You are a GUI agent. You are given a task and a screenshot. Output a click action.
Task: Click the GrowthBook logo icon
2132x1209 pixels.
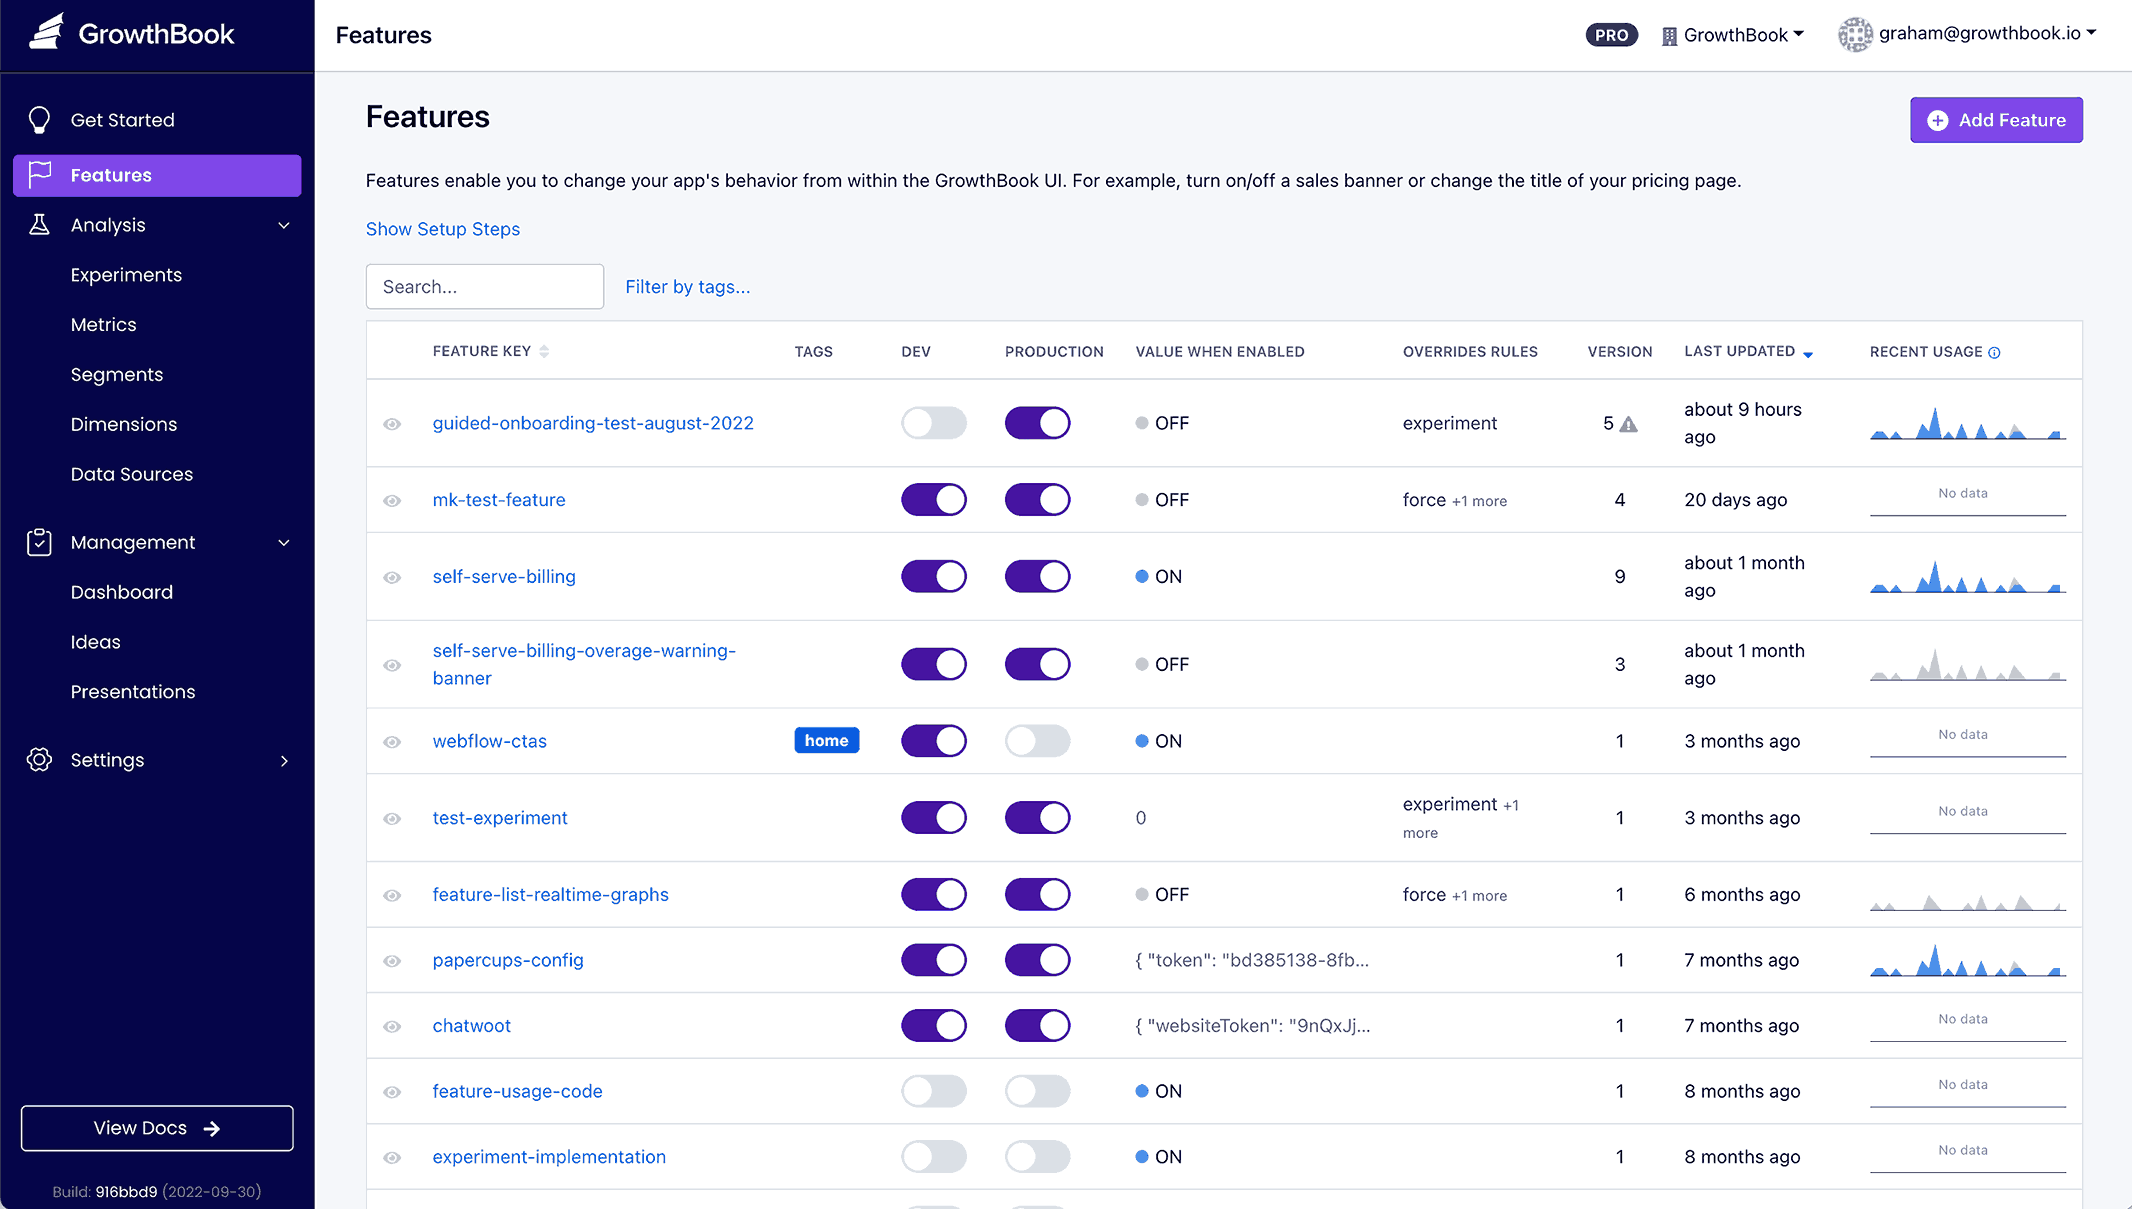coord(46,32)
